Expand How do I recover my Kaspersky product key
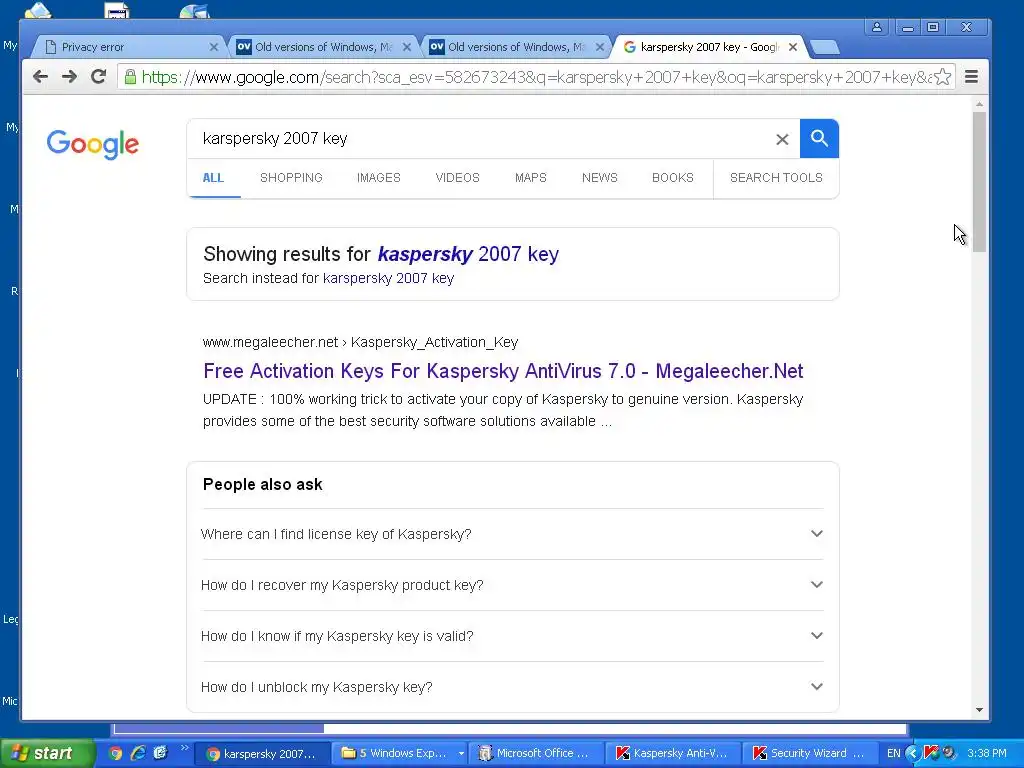This screenshot has width=1024, height=768. 513,584
